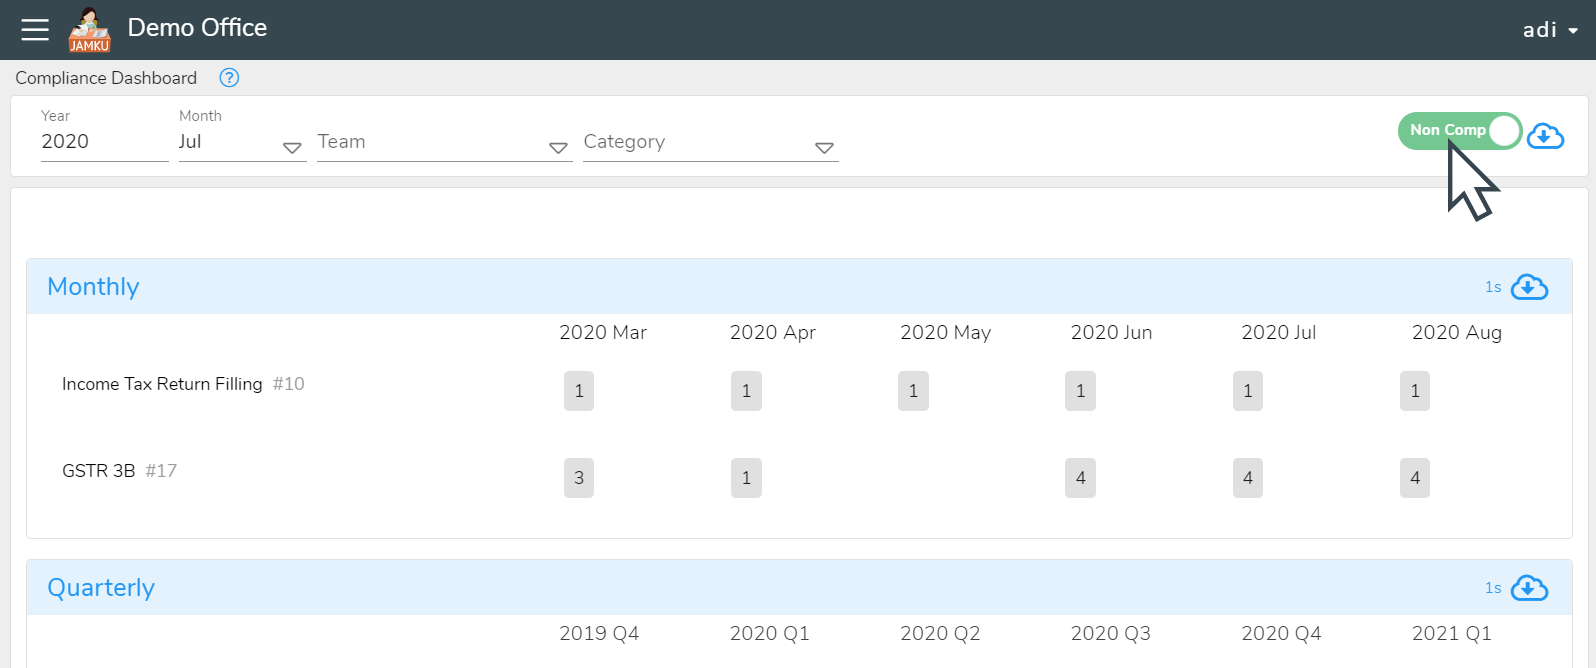
Task: Click the Quarterly section heading
Action: pyautogui.click(x=101, y=588)
